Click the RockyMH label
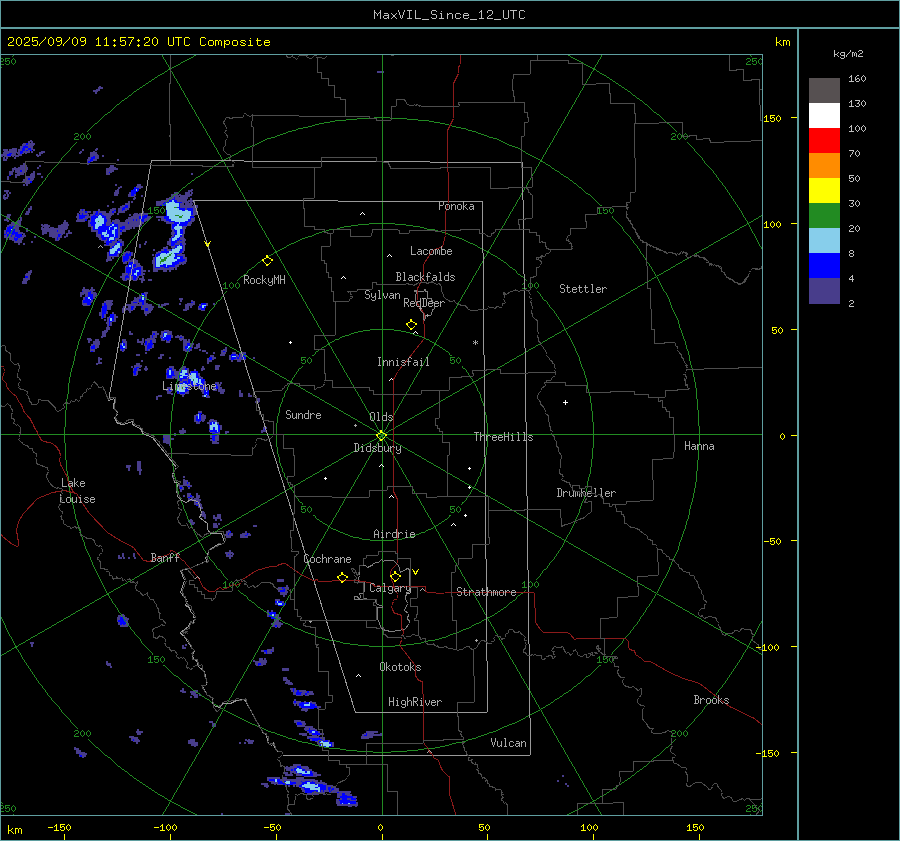The image size is (900, 841). tap(264, 280)
